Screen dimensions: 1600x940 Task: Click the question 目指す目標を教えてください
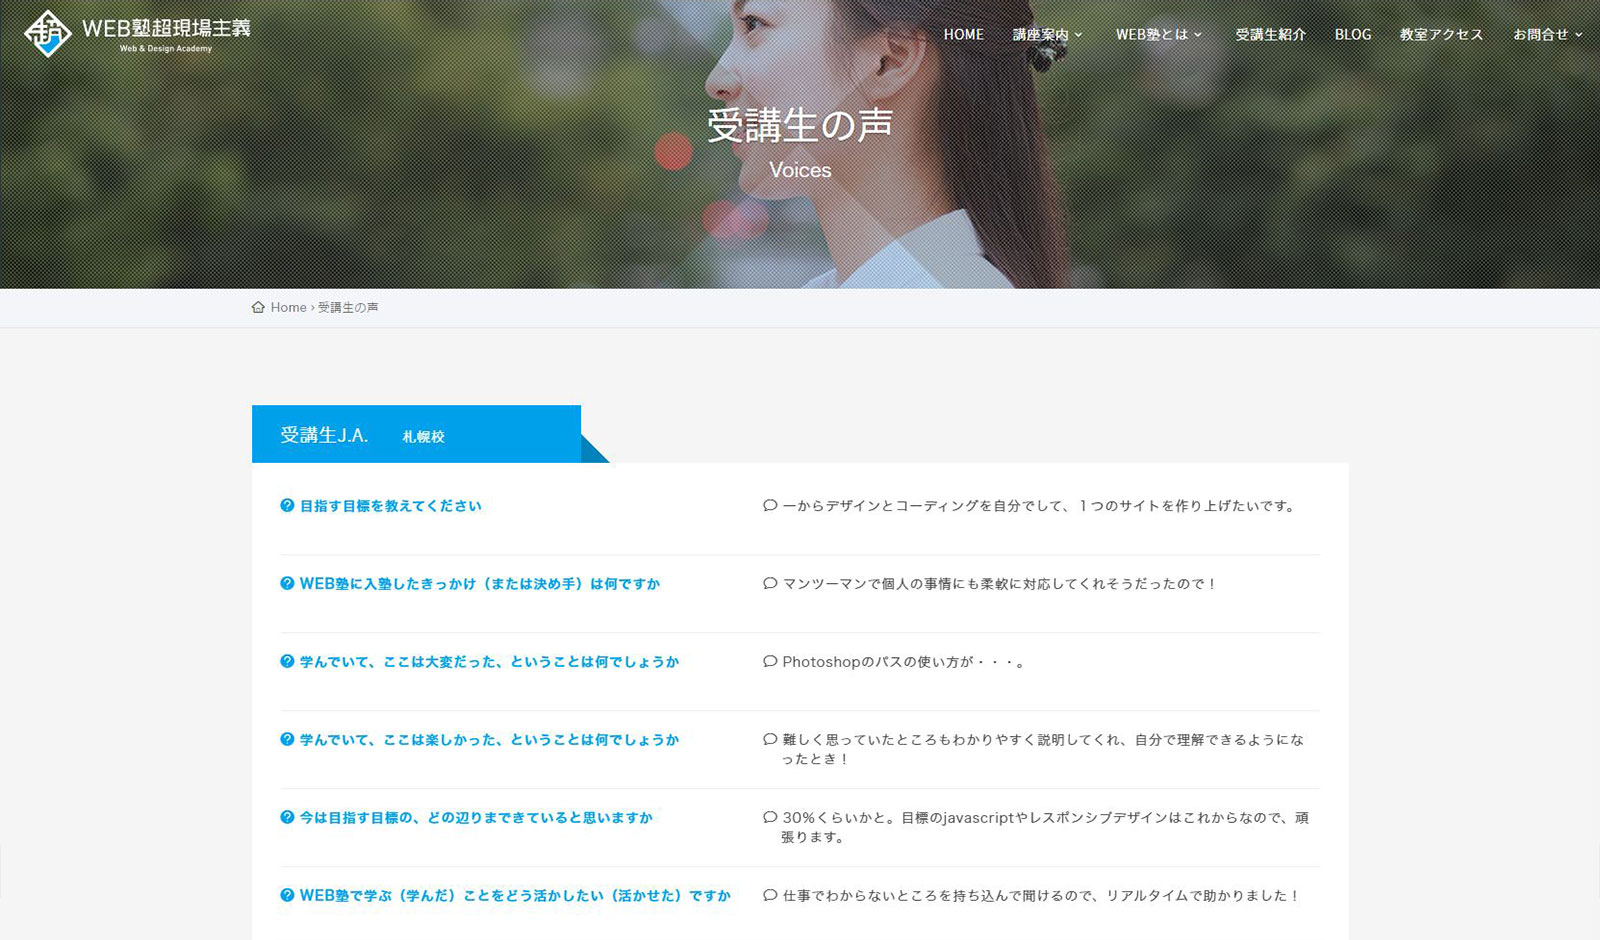click(x=391, y=506)
